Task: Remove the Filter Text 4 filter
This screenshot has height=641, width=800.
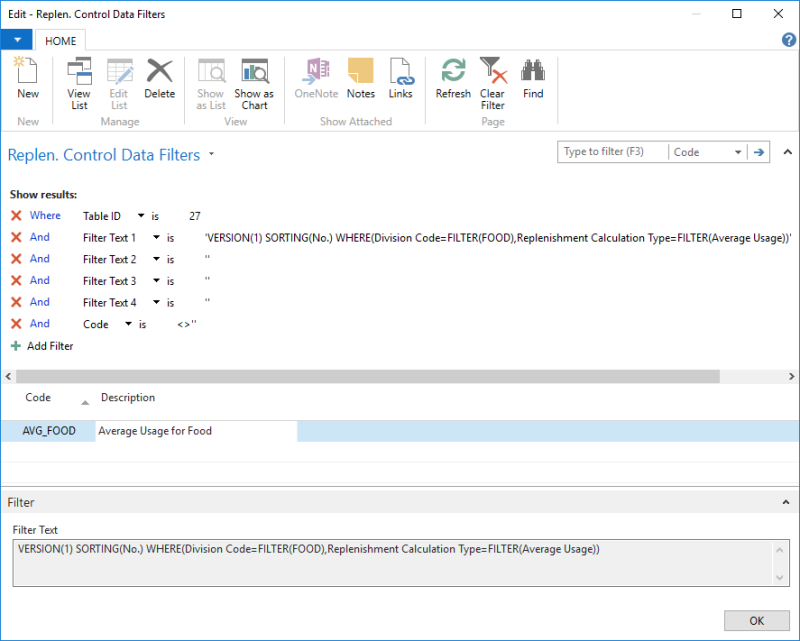Action: tap(16, 302)
